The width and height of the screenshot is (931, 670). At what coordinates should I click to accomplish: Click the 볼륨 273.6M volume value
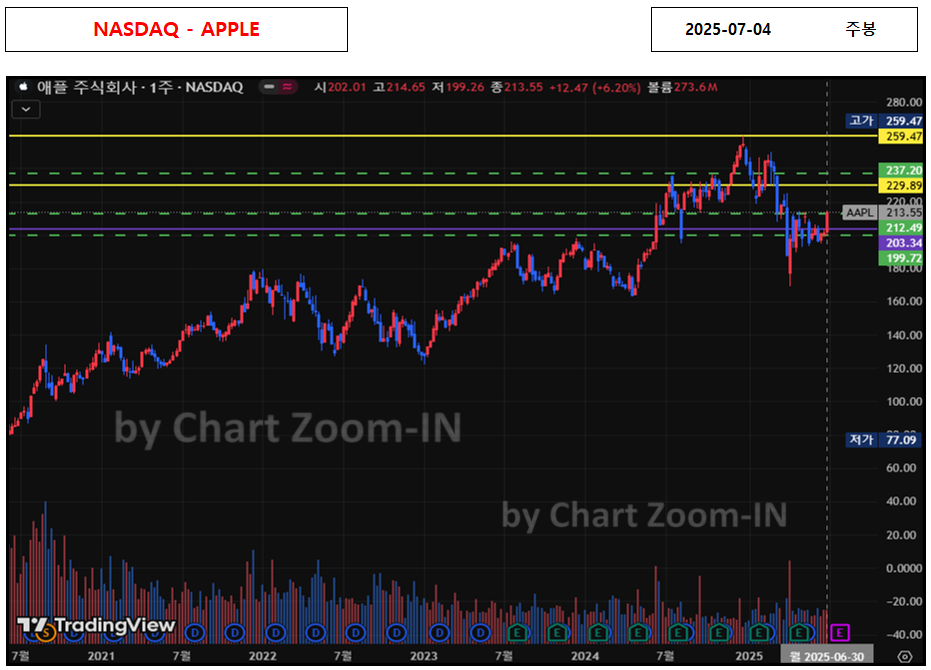coord(682,87)
